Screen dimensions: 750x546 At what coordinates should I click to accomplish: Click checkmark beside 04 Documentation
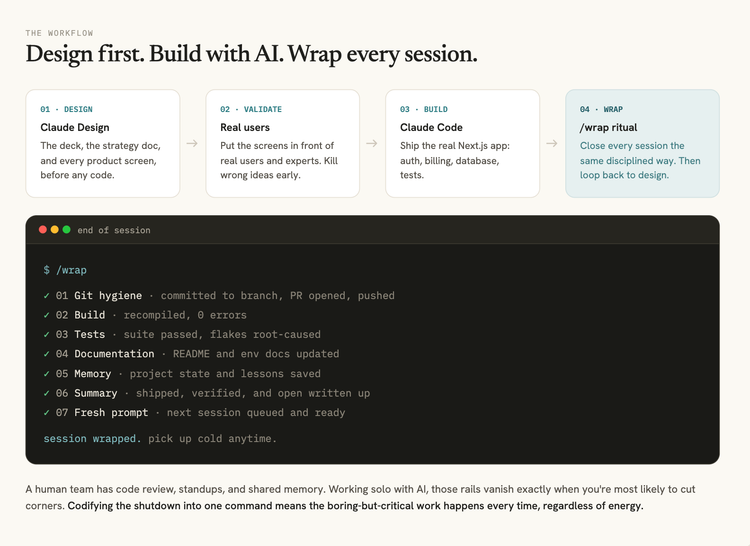(46, 354)
